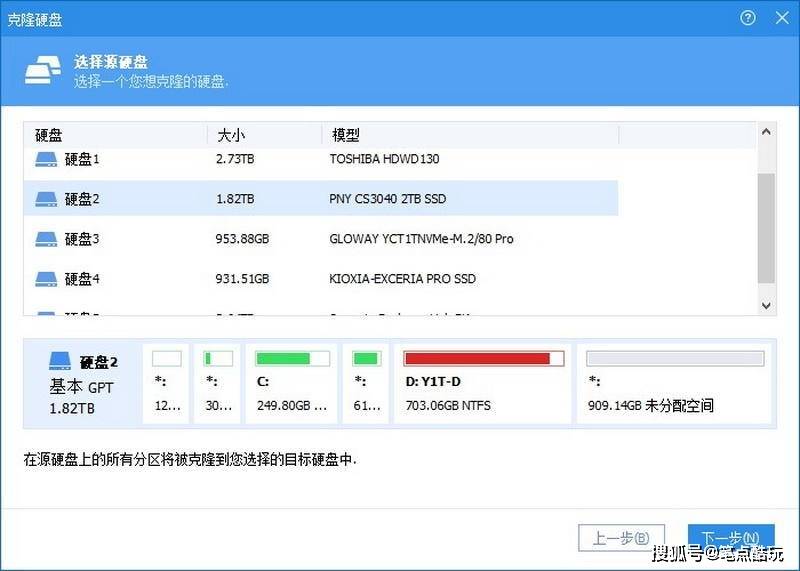
Task: Select the first 12... partition block
Action: point(166,383)
